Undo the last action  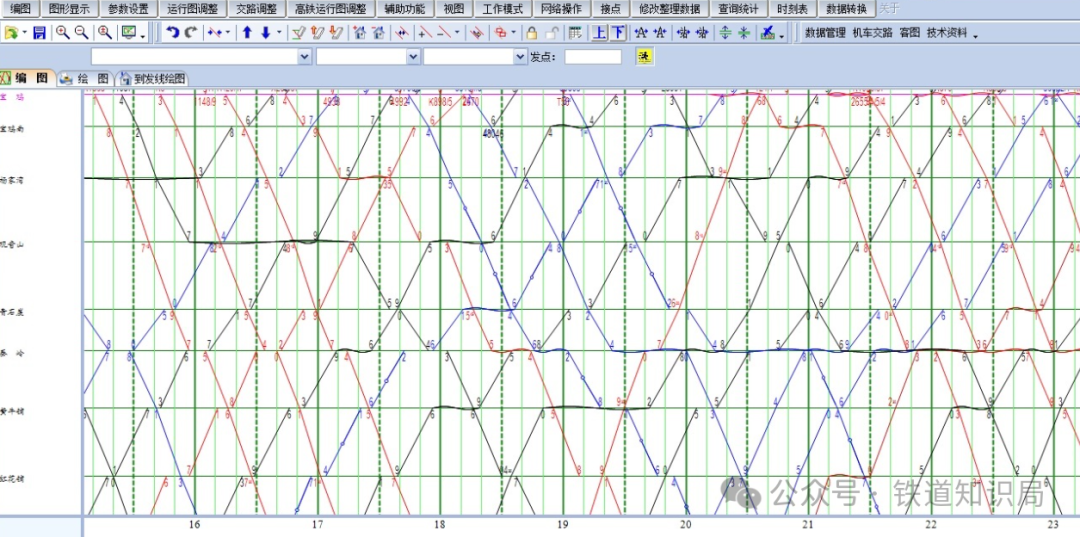coord(173,33)
